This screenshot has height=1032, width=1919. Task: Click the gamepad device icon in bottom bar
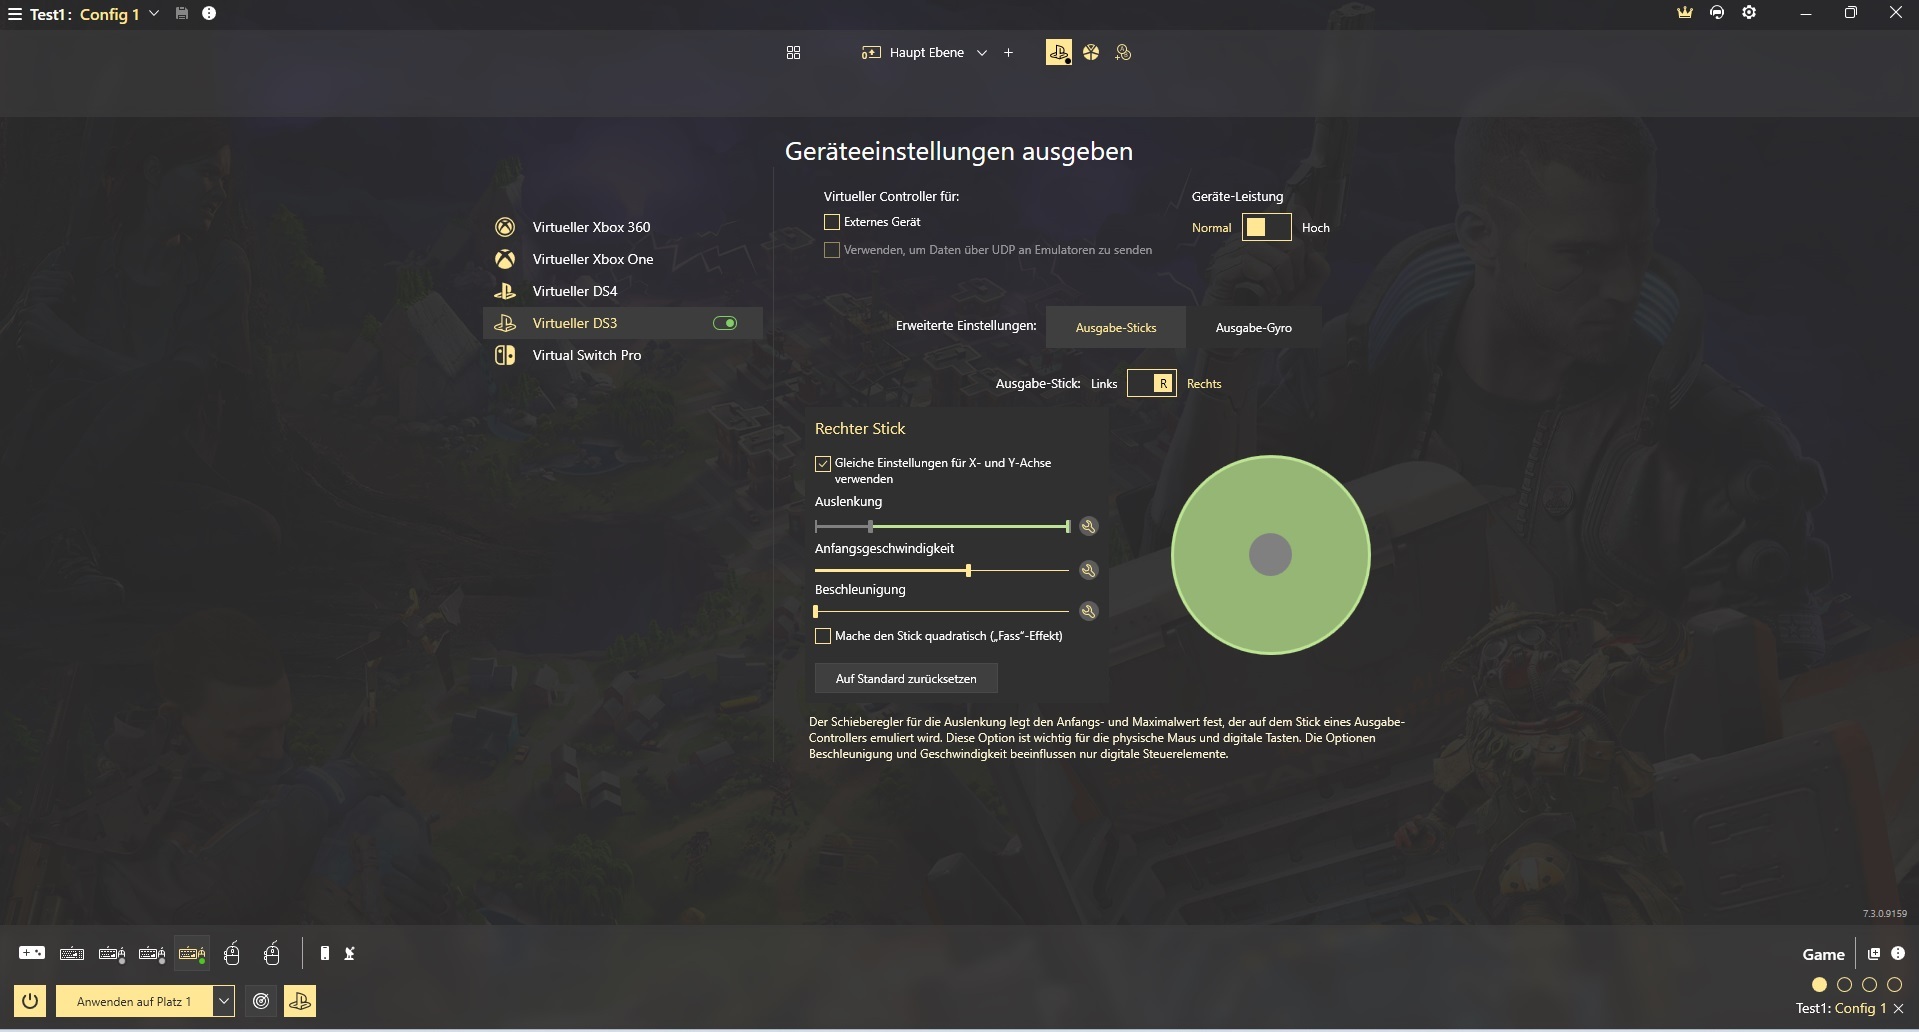coord(32,953)
